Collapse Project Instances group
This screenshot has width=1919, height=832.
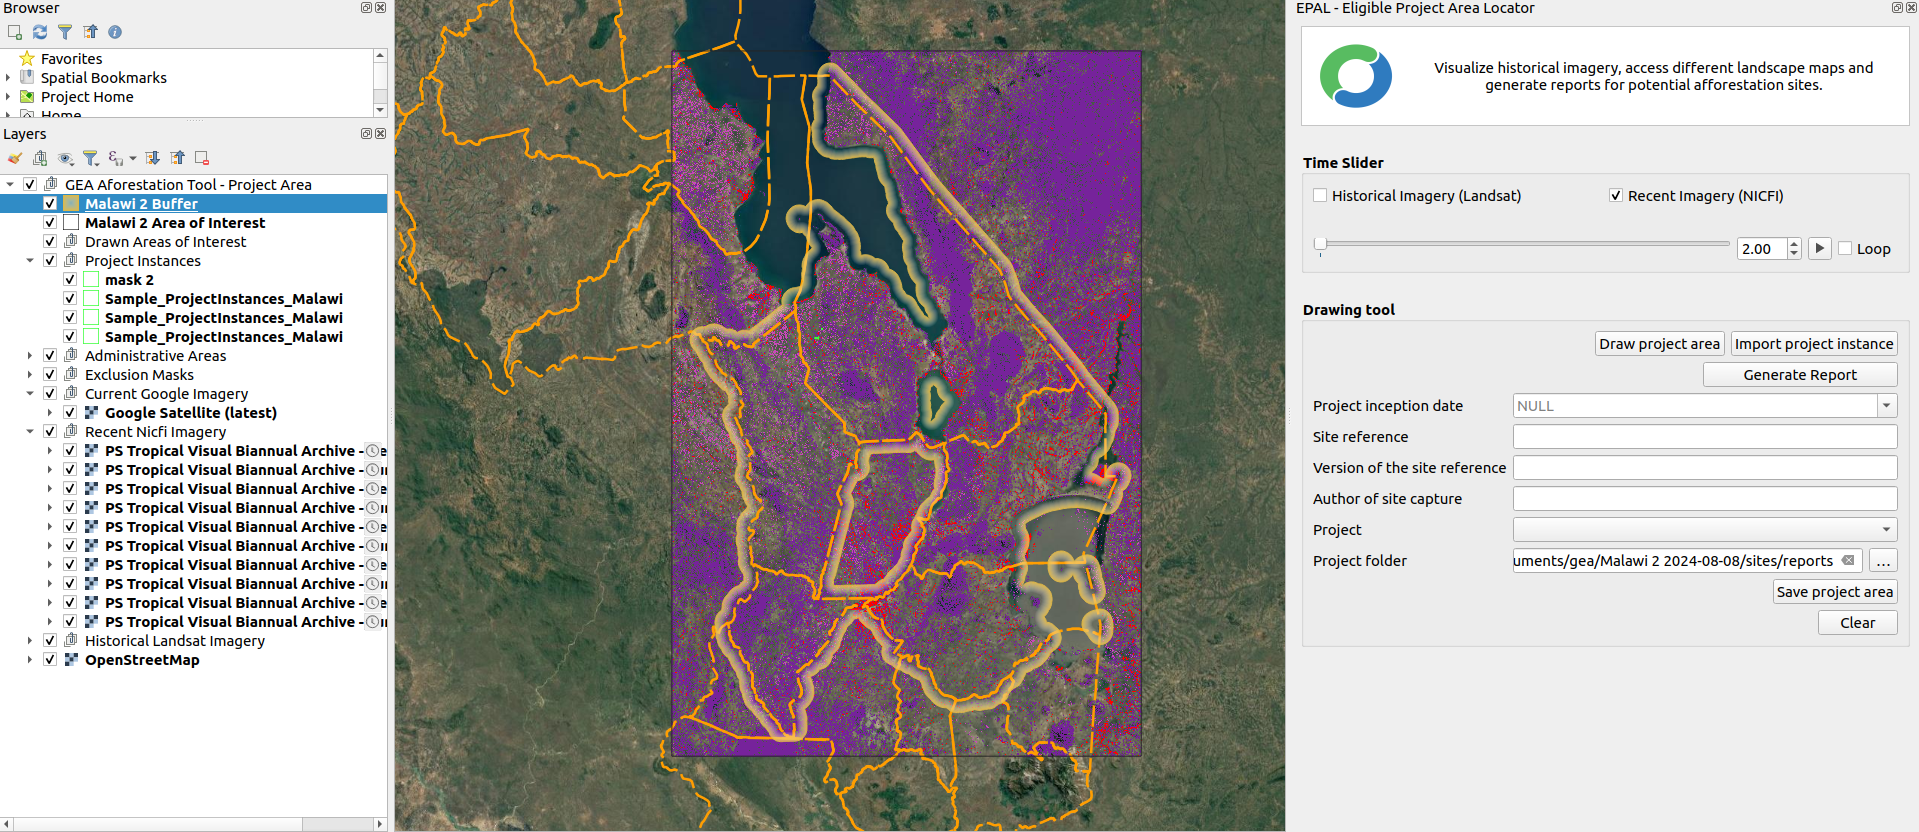(x=30, y=261)
